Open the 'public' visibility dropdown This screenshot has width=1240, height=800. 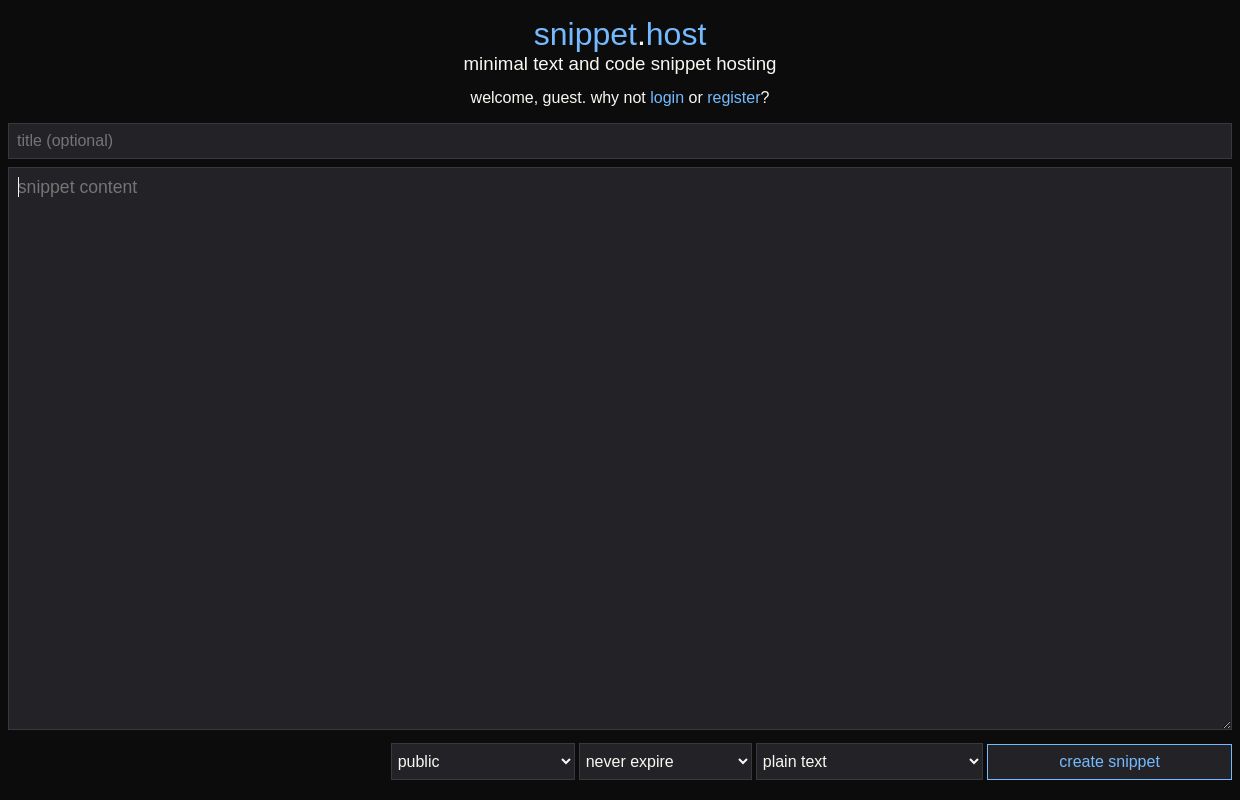483,761
